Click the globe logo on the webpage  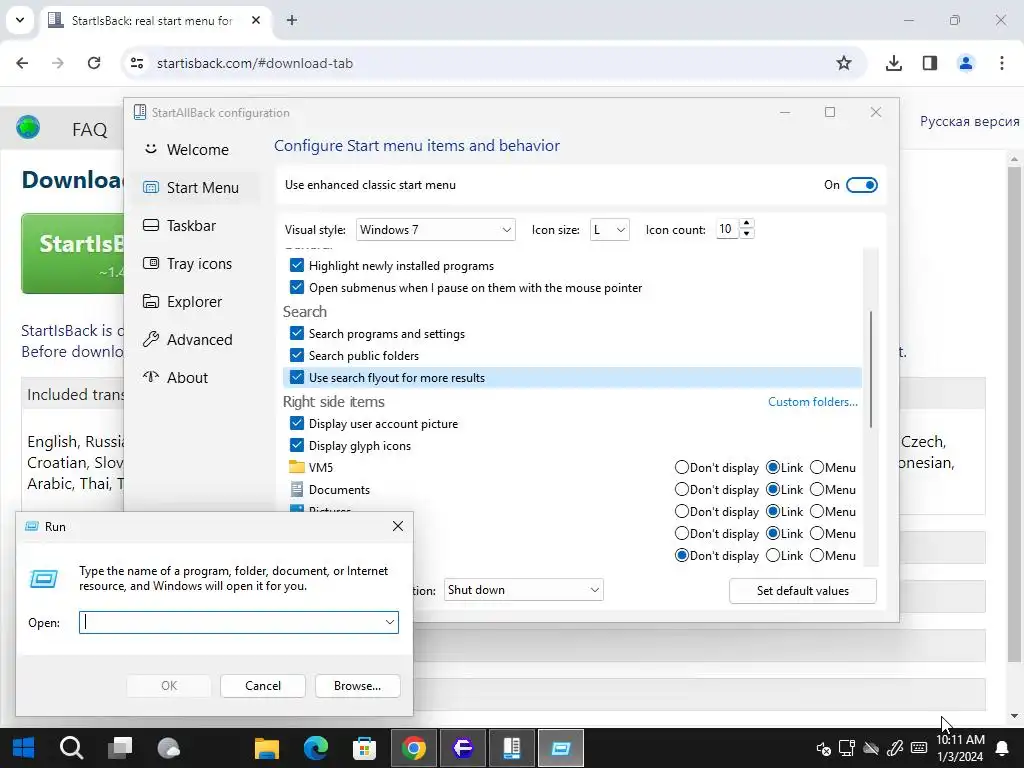click(28, 127)
